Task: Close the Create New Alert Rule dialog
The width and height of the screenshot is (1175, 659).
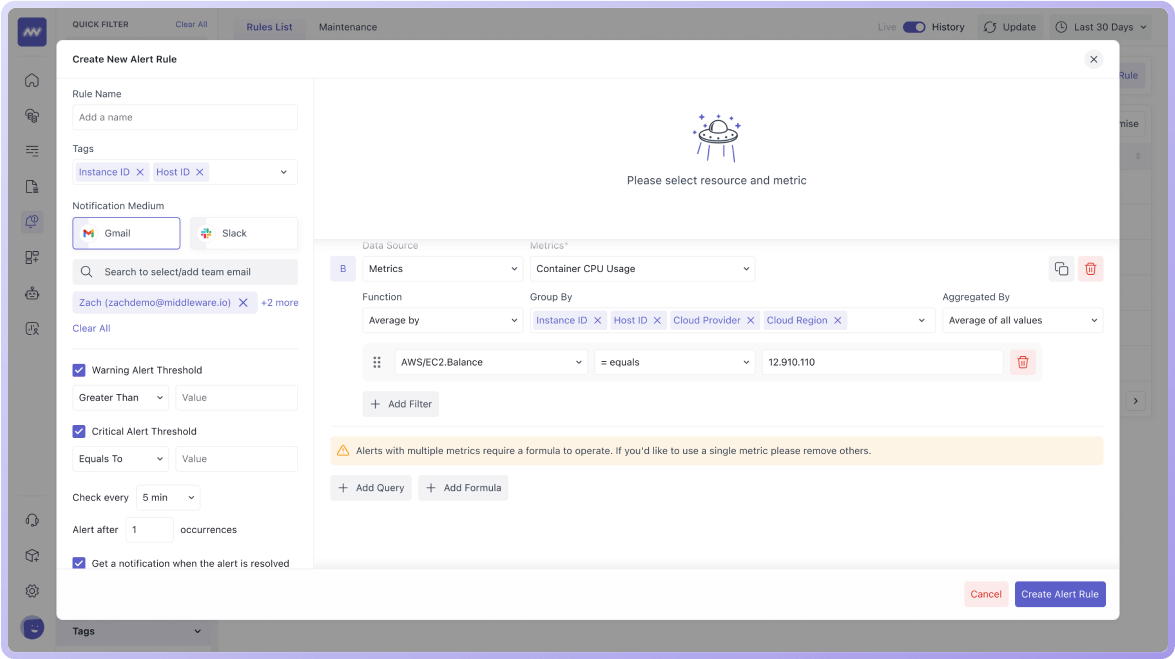Action: (x=1093, y=59)
